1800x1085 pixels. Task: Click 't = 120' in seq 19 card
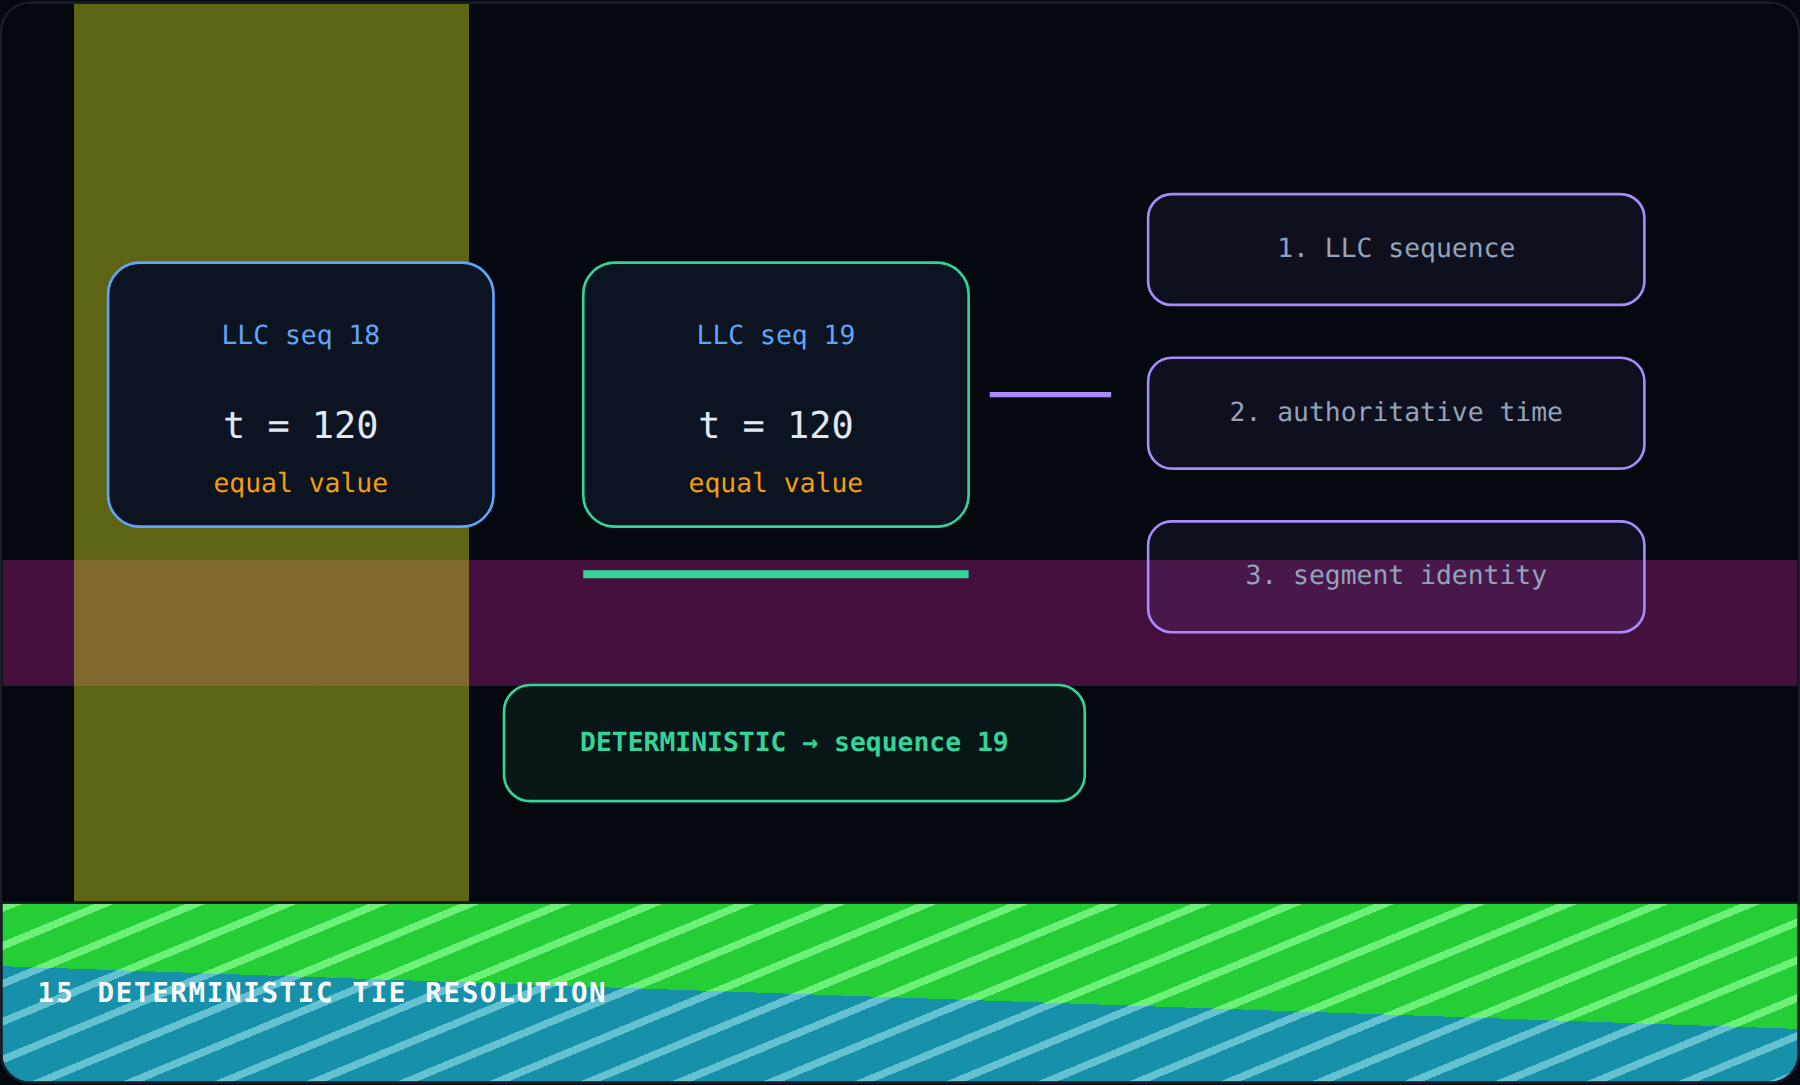776,425
